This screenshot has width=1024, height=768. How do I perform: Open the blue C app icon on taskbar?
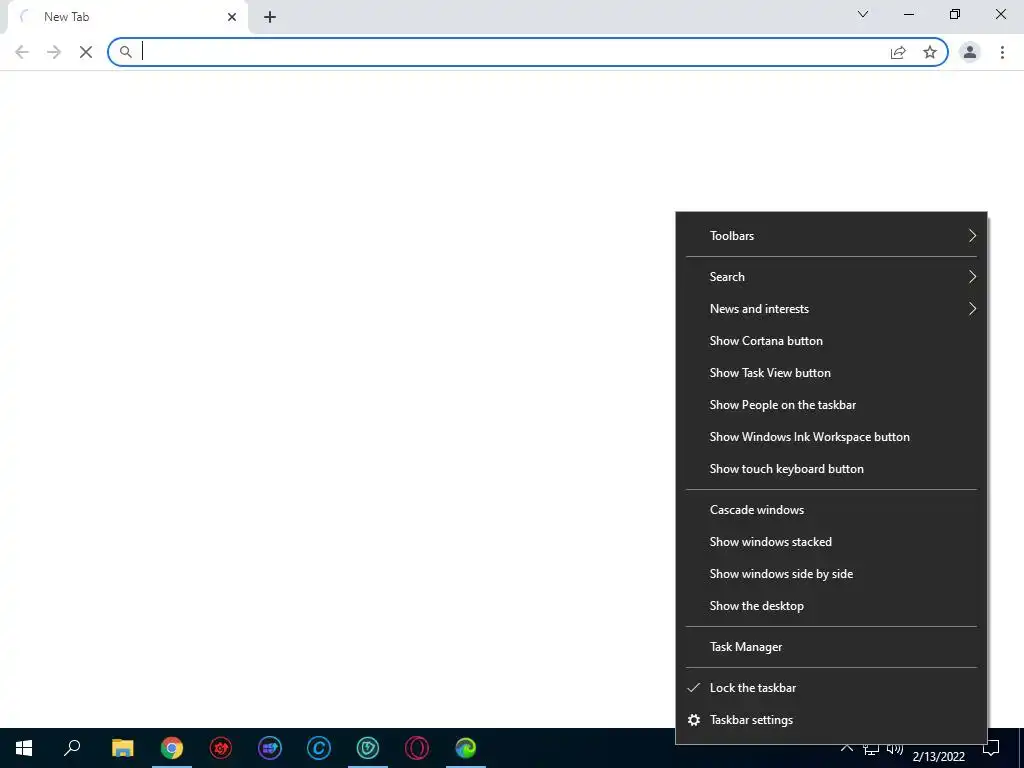tap(319, 748)
